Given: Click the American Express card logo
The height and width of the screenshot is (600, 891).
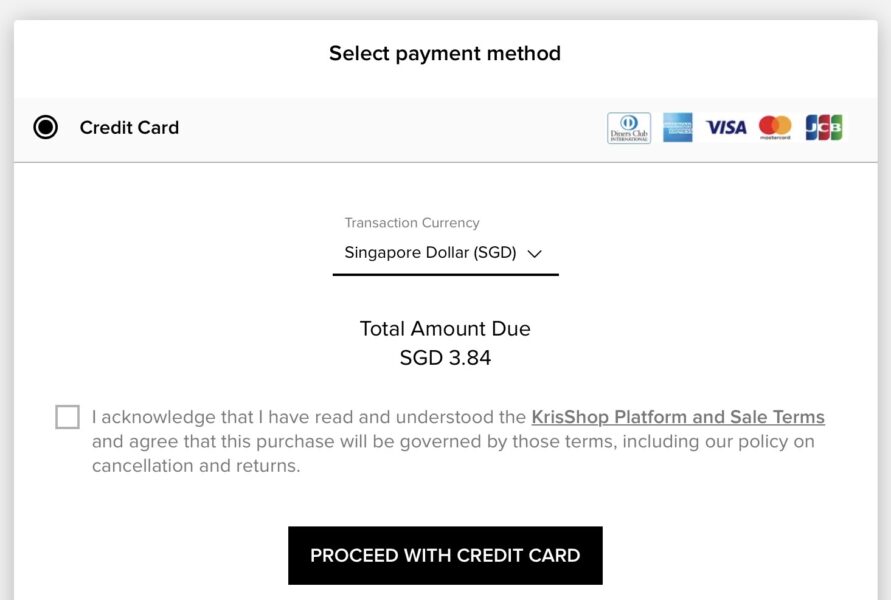Looking at the screenshot, I should click(678, 128).
